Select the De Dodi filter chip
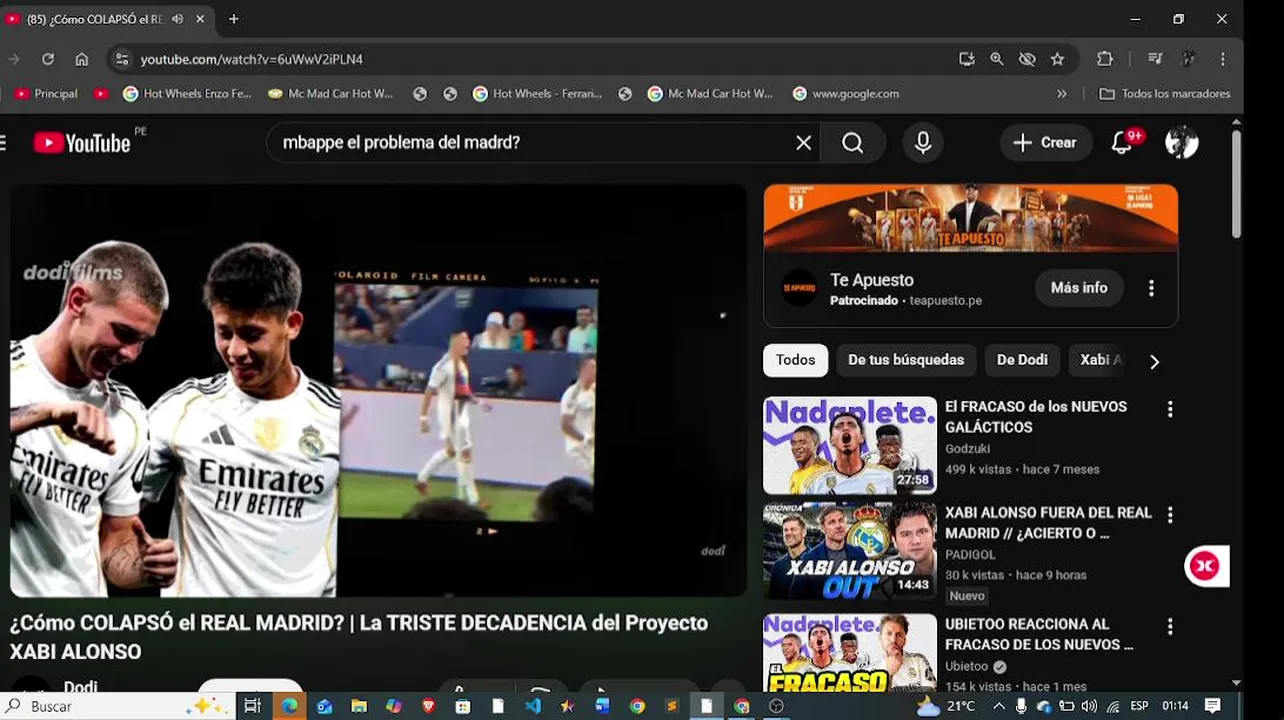Viewport: 1284px width, 720px height. click(1022, 360)
